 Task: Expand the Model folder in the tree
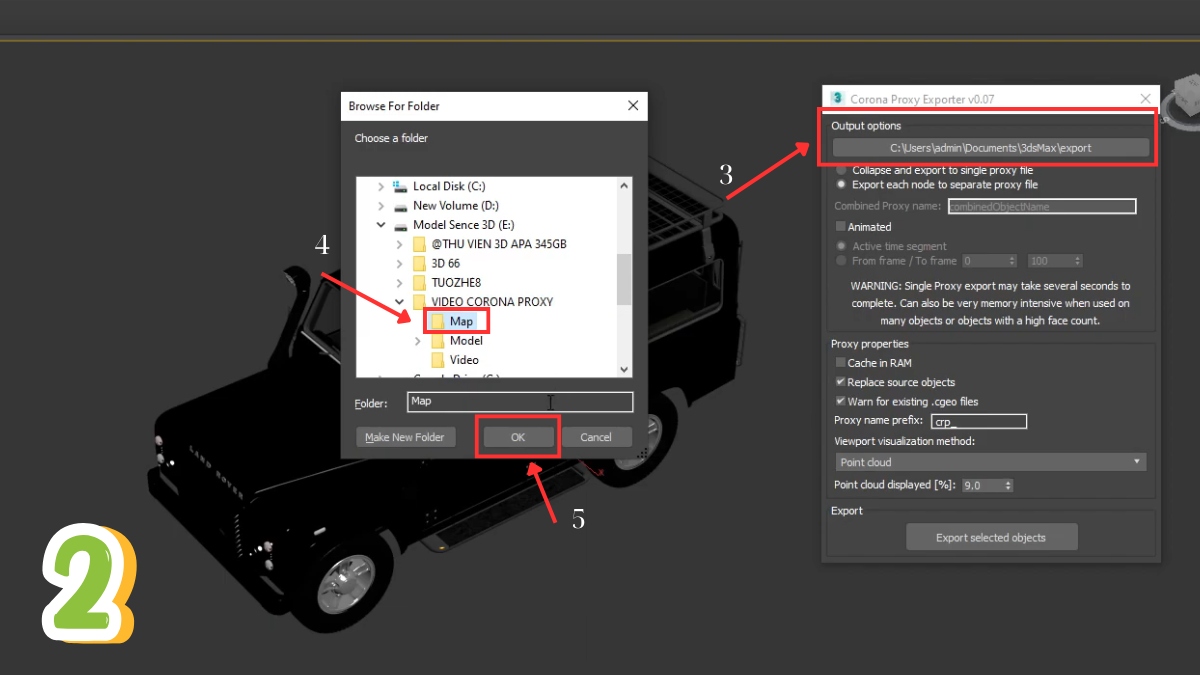[417, 340]
